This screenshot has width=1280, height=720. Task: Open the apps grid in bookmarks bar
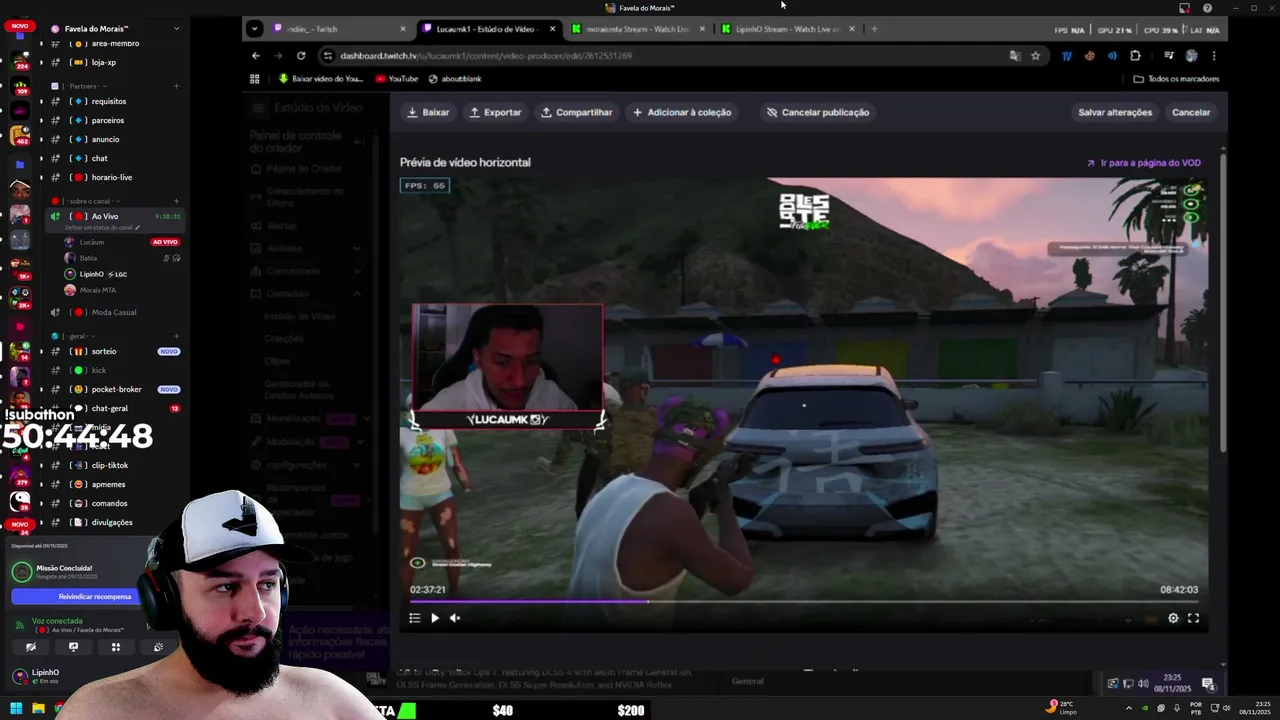tap(255, 79)
